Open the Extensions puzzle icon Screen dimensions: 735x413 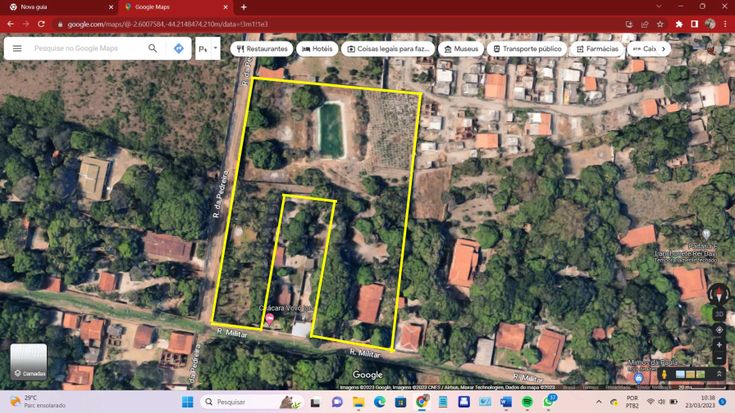coord(679,24)
